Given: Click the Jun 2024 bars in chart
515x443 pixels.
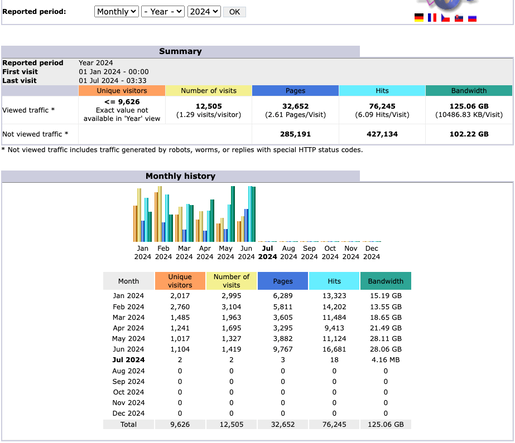Looking at the screenshot, I should pos(246,214).
